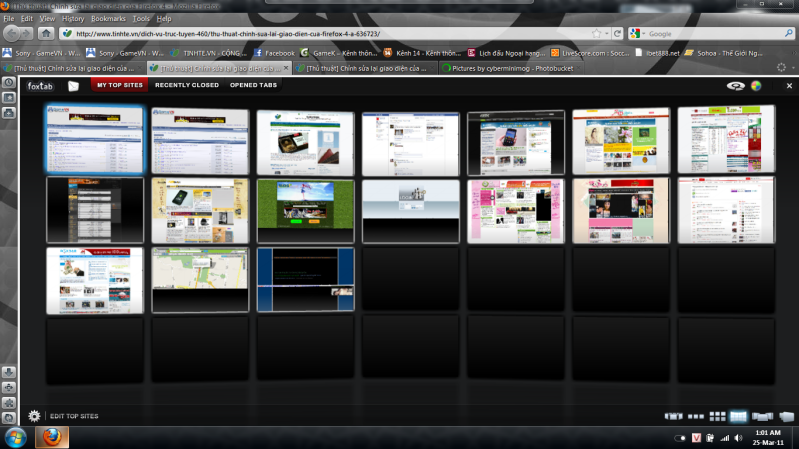Open the Bookmarks menu
Image resolution: width=799 pixels, height=449 pixels.
point(108,18)
